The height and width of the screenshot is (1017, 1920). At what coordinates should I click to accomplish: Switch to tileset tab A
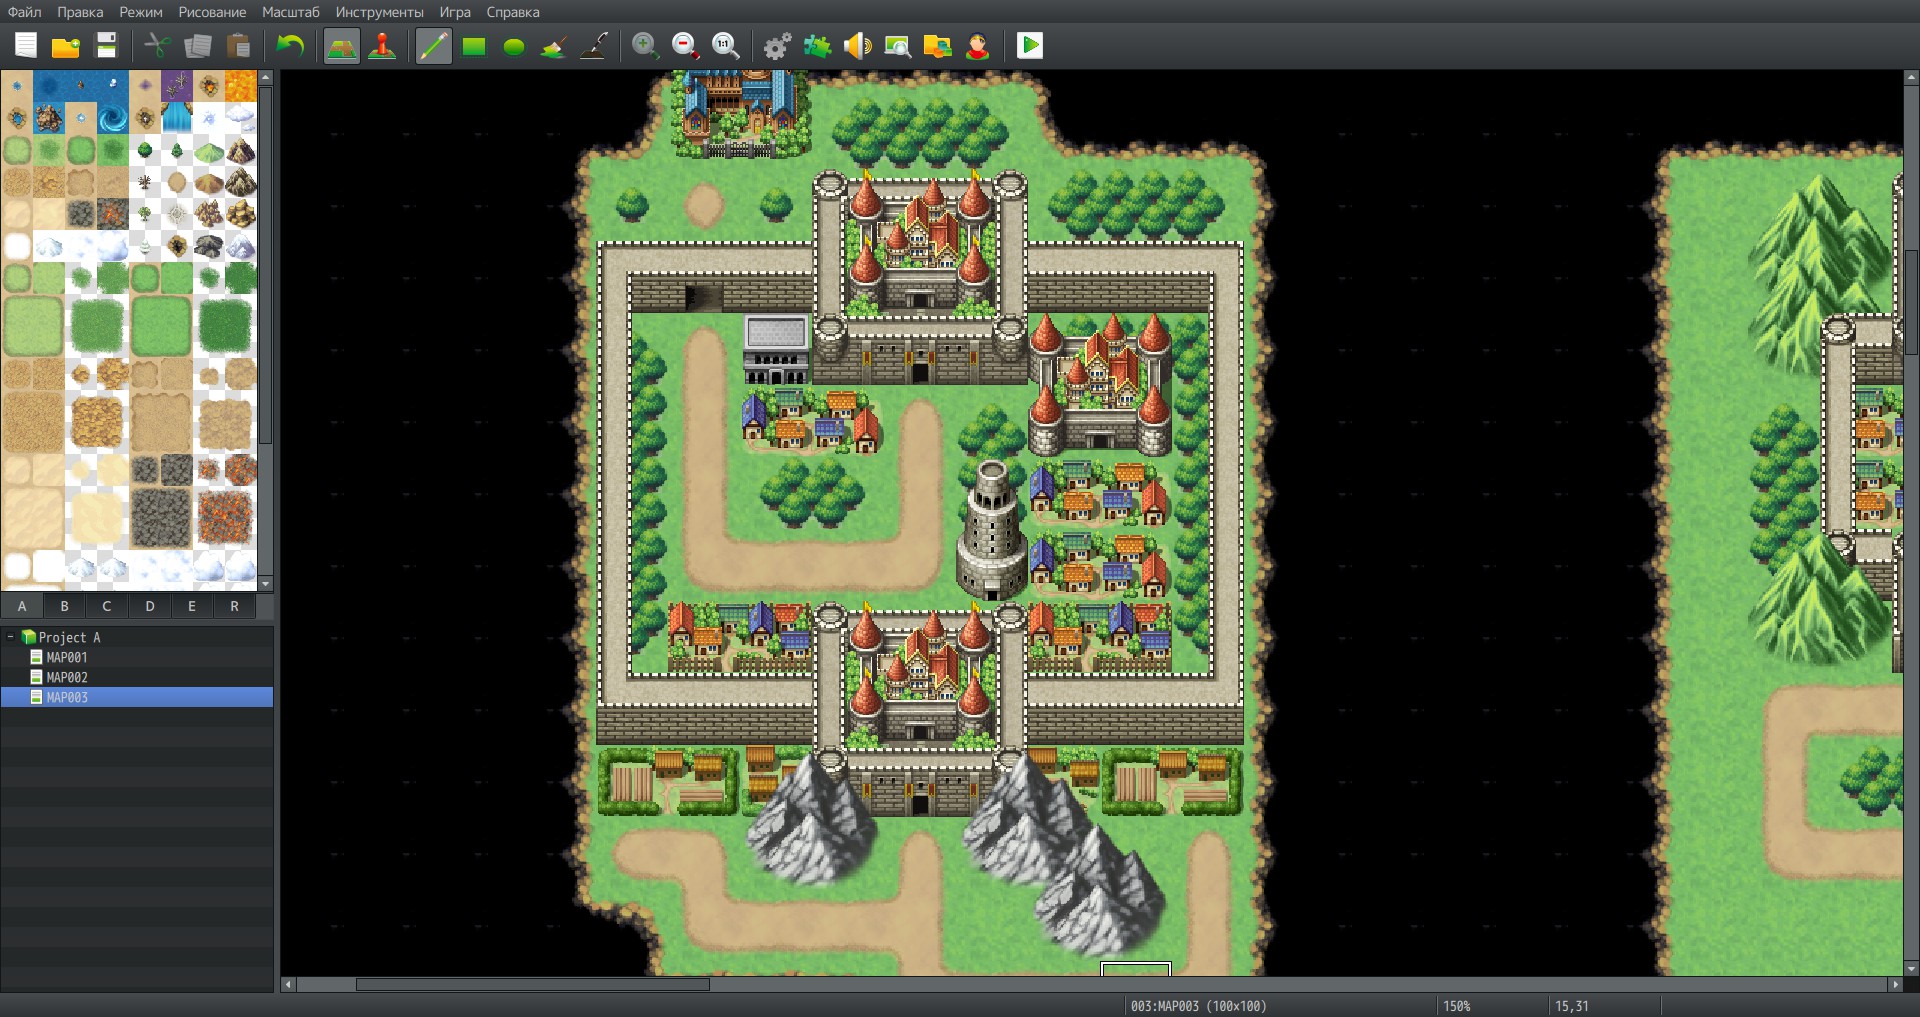click(x=22, y=606)
